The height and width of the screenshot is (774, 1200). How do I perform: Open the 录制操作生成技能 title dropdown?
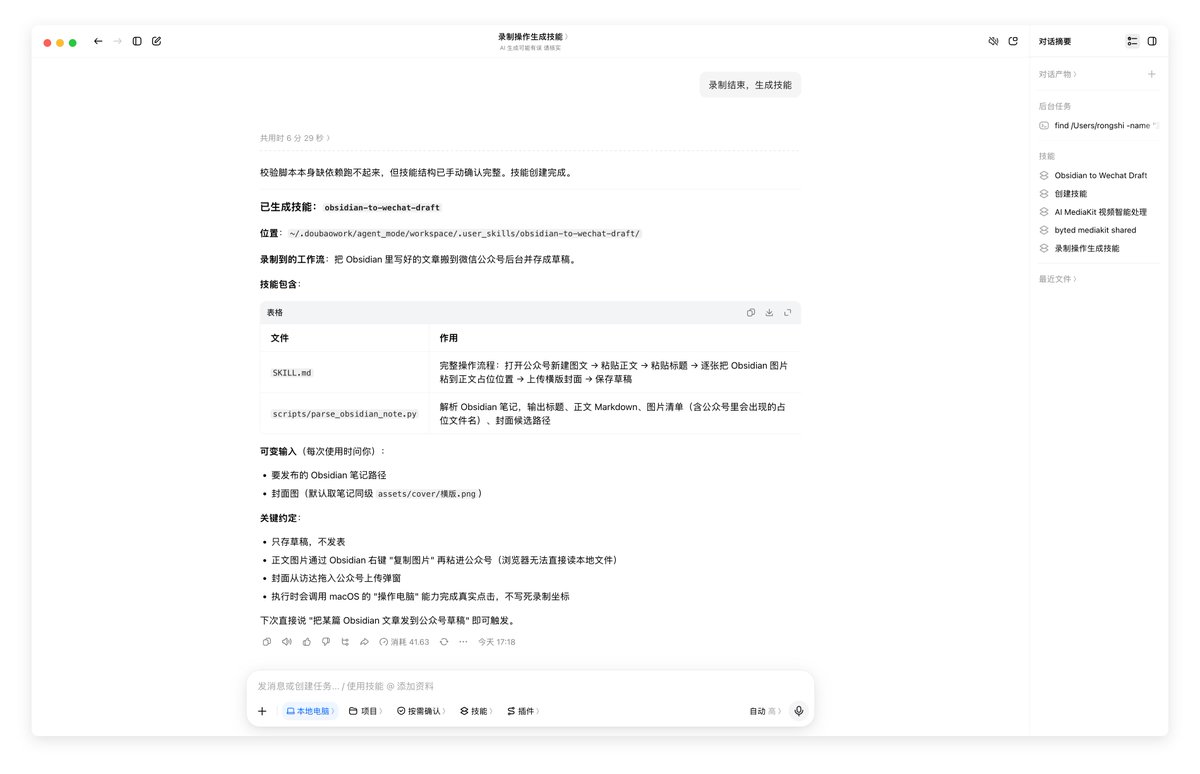pyautogui.click(x=533, y=37)
